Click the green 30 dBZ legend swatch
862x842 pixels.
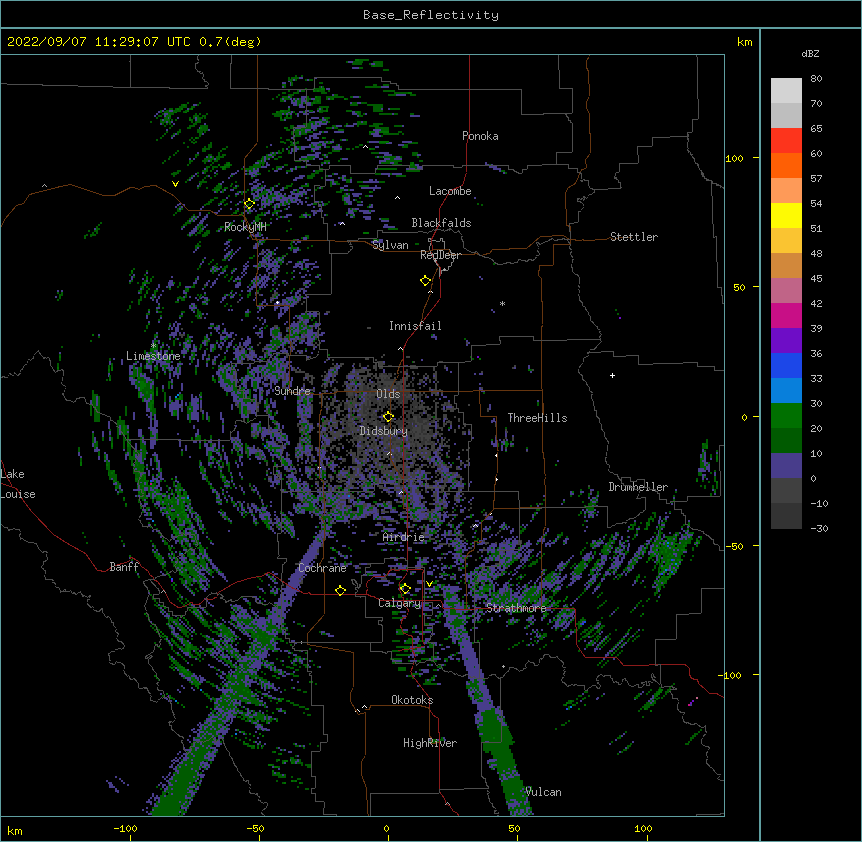click(x=786, y=416)
